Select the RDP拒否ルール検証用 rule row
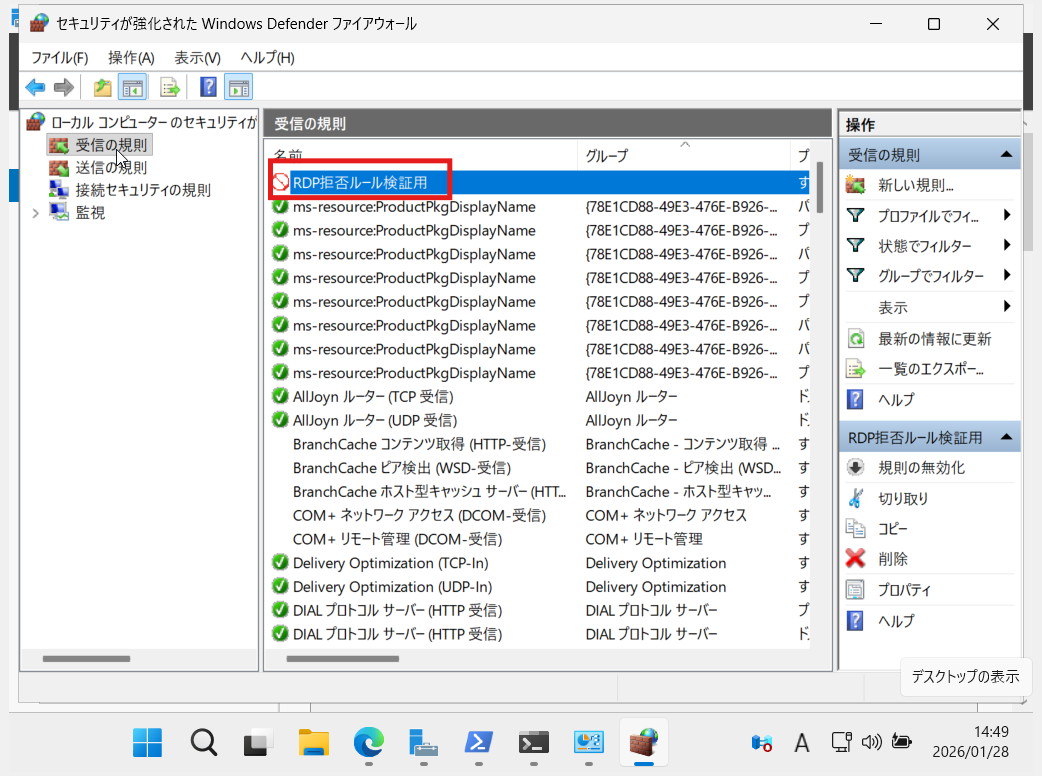This screenshot has height=776, width=1042. [x=540, y=183]
